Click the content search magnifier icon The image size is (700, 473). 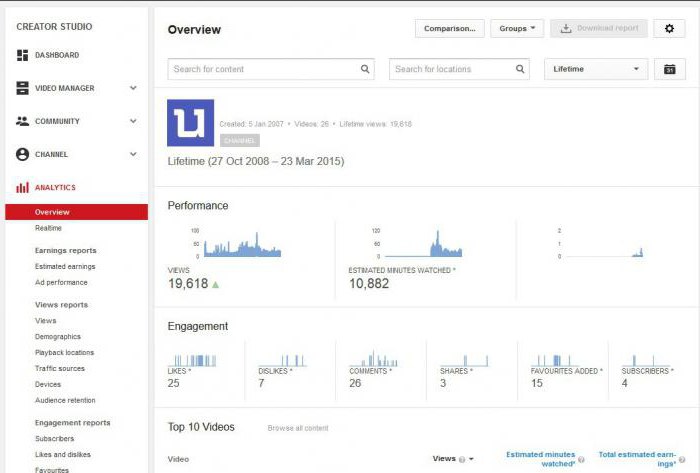[x=365, y=69]
